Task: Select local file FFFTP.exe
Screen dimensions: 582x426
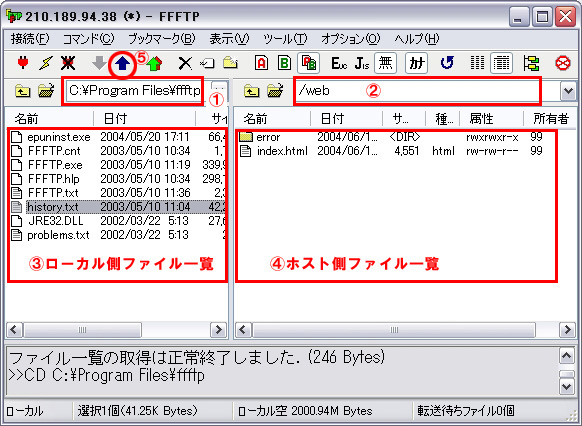Action: click(55, 165)
